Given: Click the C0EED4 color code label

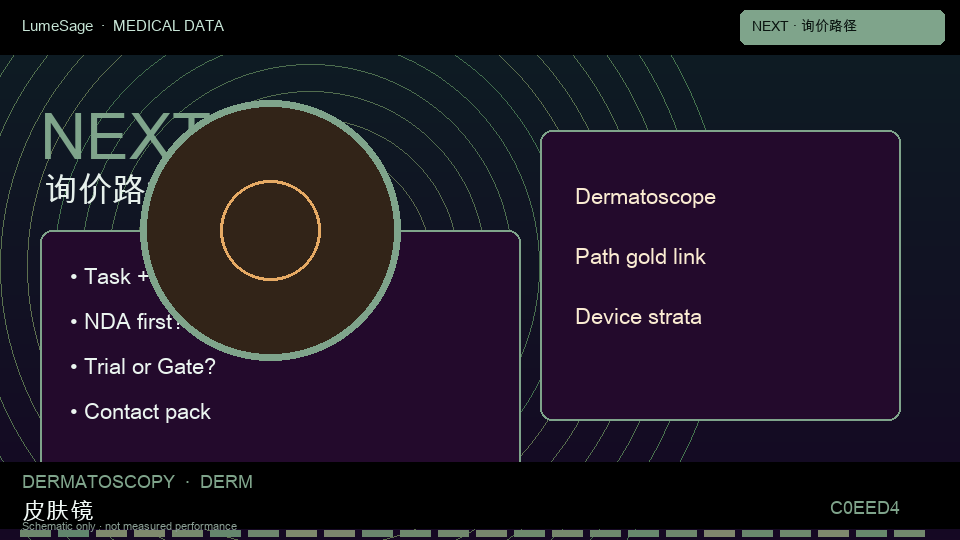Looking at the screenshot, I should [864, 508].
